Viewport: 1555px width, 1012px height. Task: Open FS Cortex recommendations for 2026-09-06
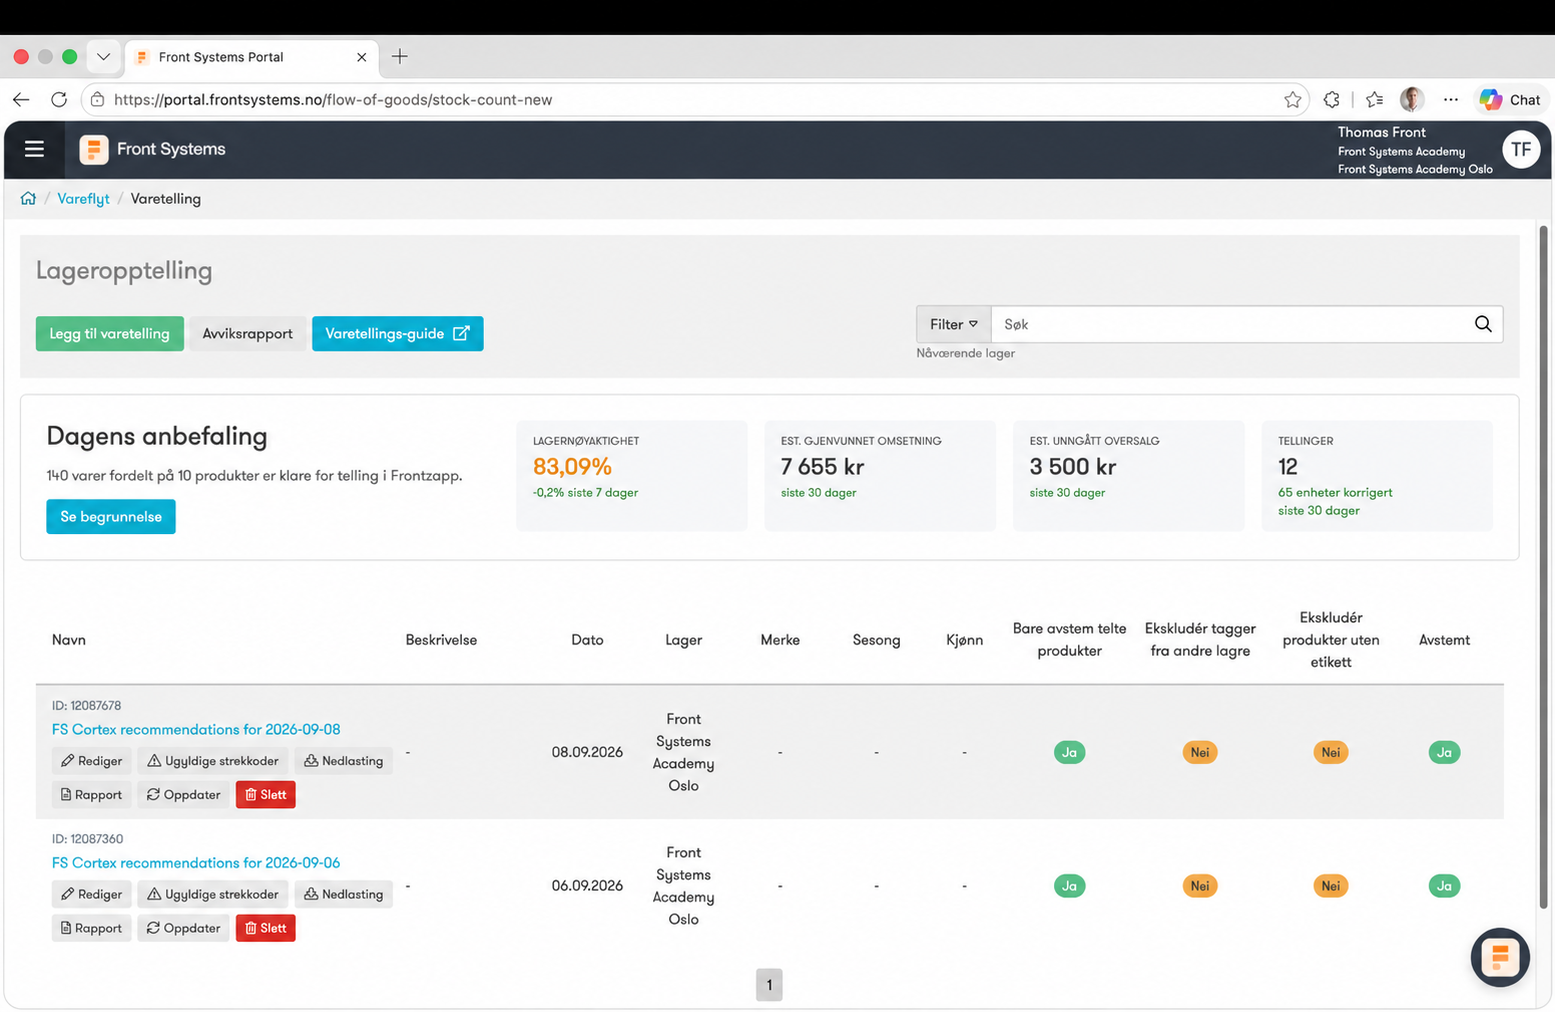(196, 863)
